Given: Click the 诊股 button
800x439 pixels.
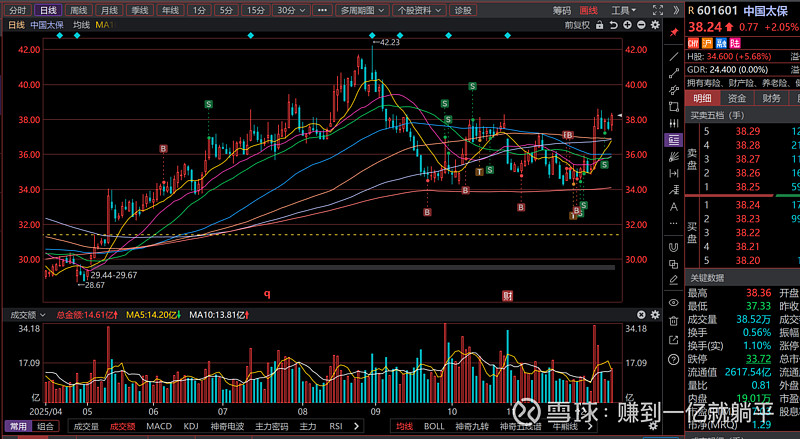Looking at the screenshot, I should pyautogui.click(x=461, y=9).
